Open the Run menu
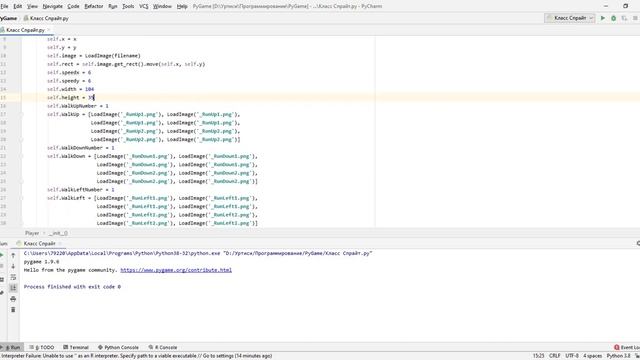Viewport: 640px width, 360px height. [x=113, y=6]
